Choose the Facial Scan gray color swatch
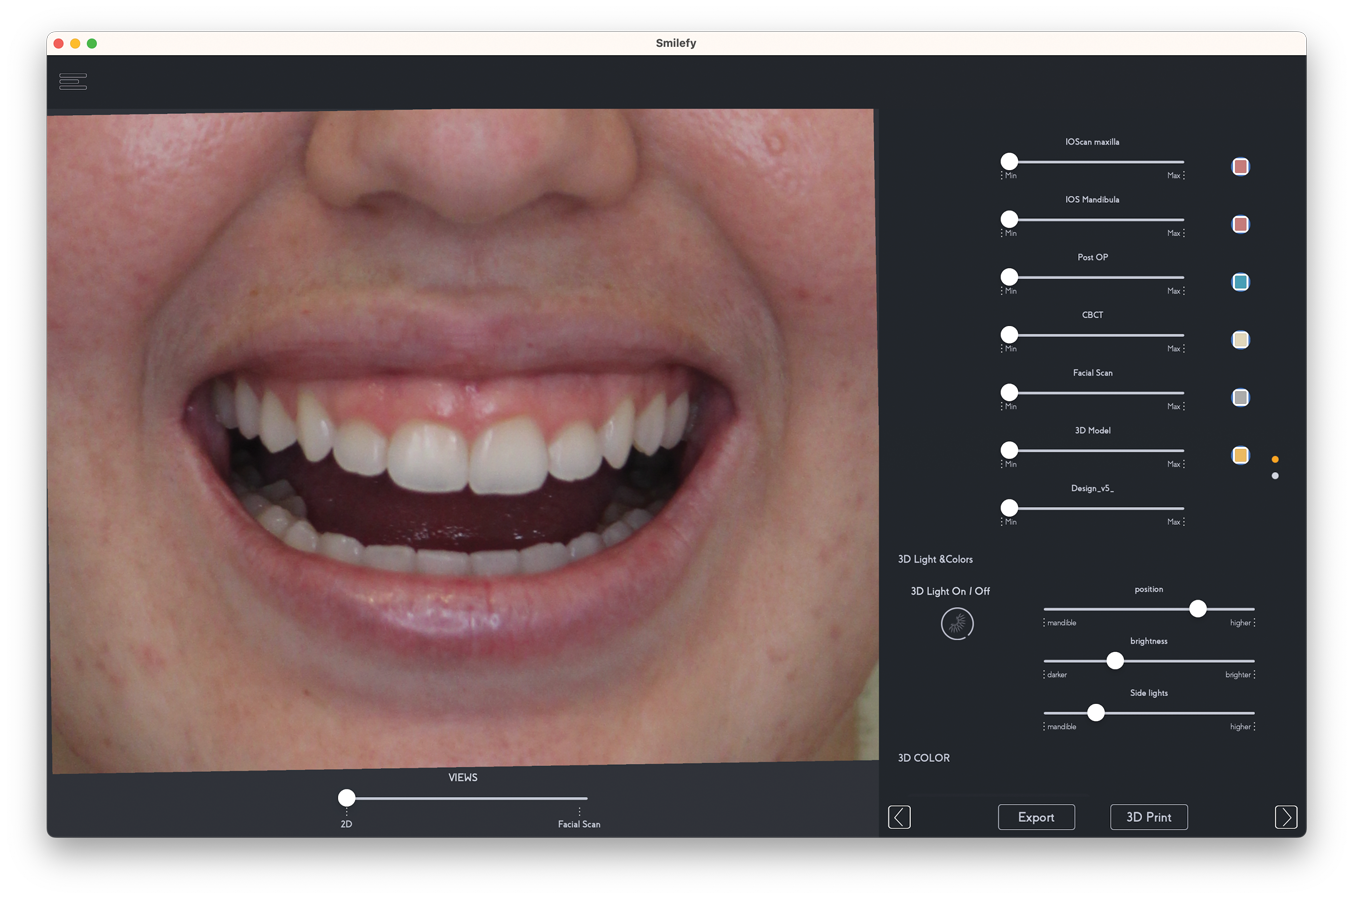This screenshot has width=1353, height=899. point(1240,398)
